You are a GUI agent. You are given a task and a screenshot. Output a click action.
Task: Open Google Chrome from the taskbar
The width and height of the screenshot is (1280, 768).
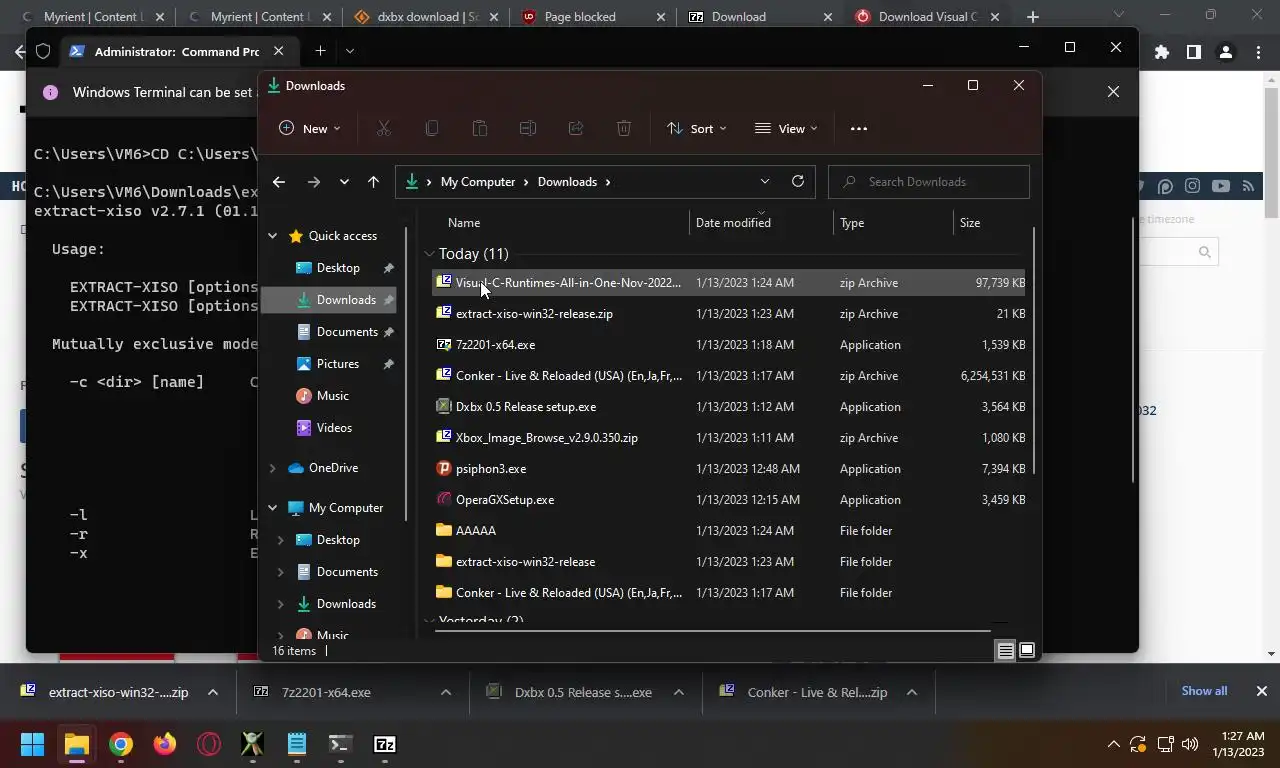click(x=121, y=744)
